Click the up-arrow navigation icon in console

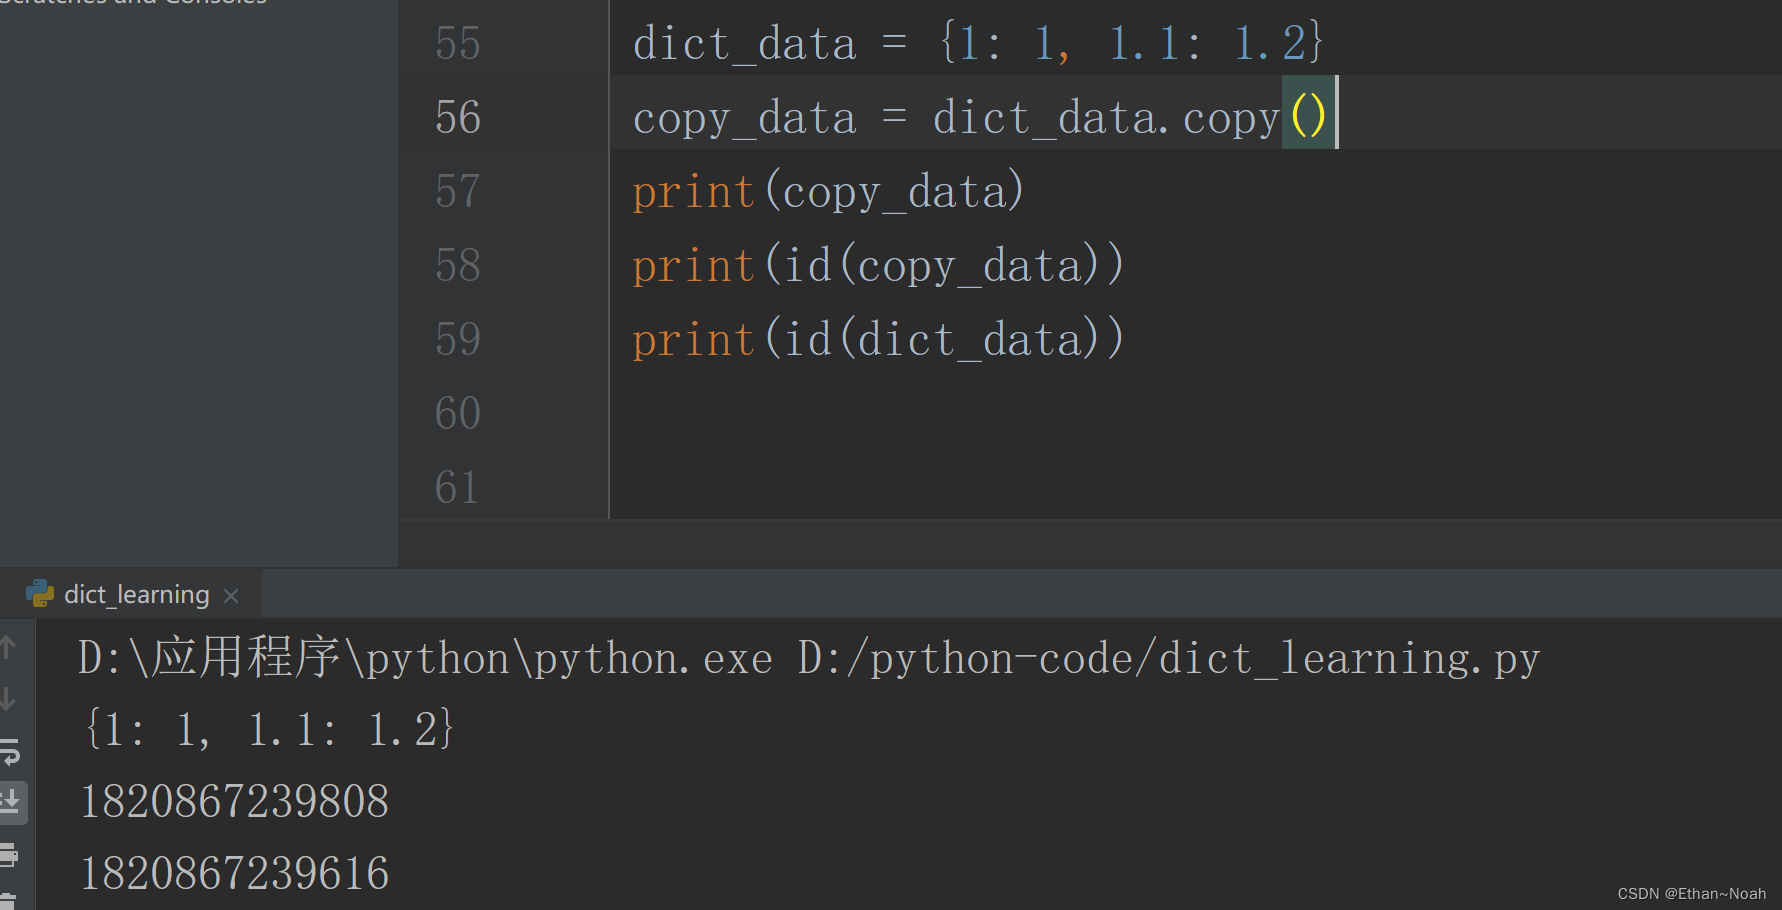coord(10,650)
